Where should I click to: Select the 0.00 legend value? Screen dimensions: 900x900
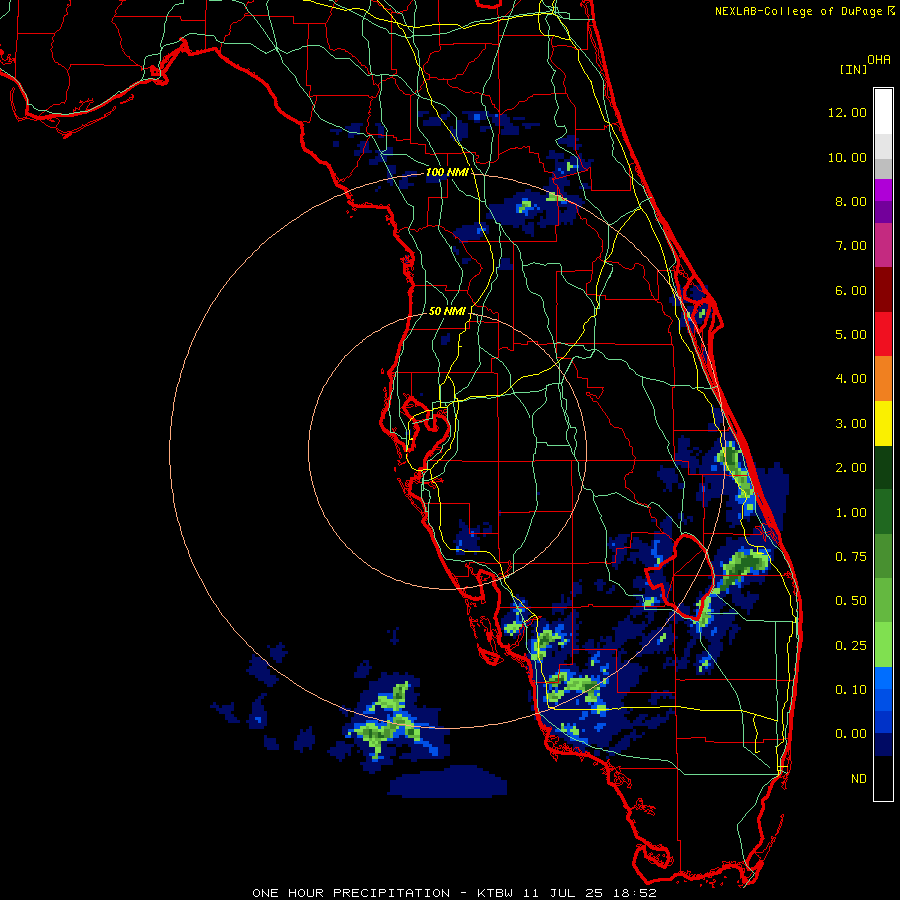(x=851, y=734)
